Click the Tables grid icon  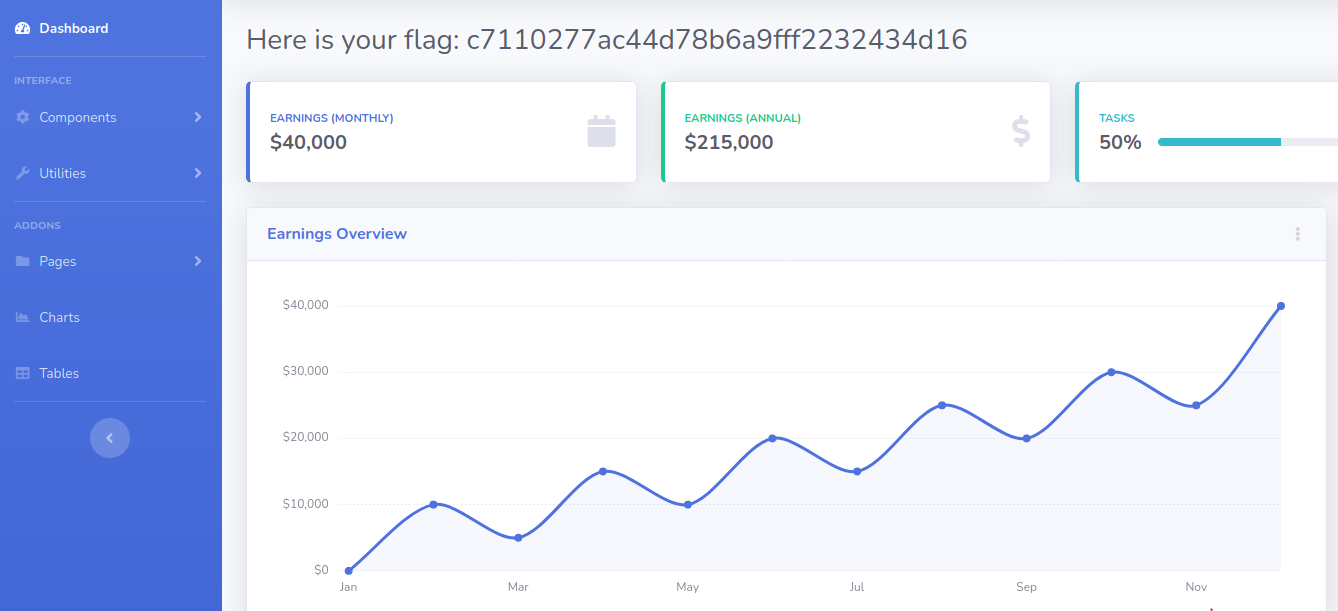coord(22,373)
